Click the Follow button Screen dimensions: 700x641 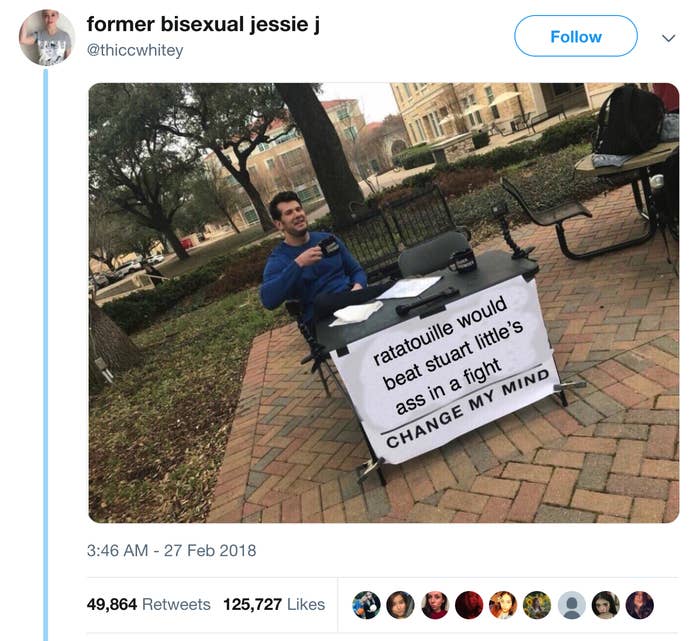[x=575, y=36]
